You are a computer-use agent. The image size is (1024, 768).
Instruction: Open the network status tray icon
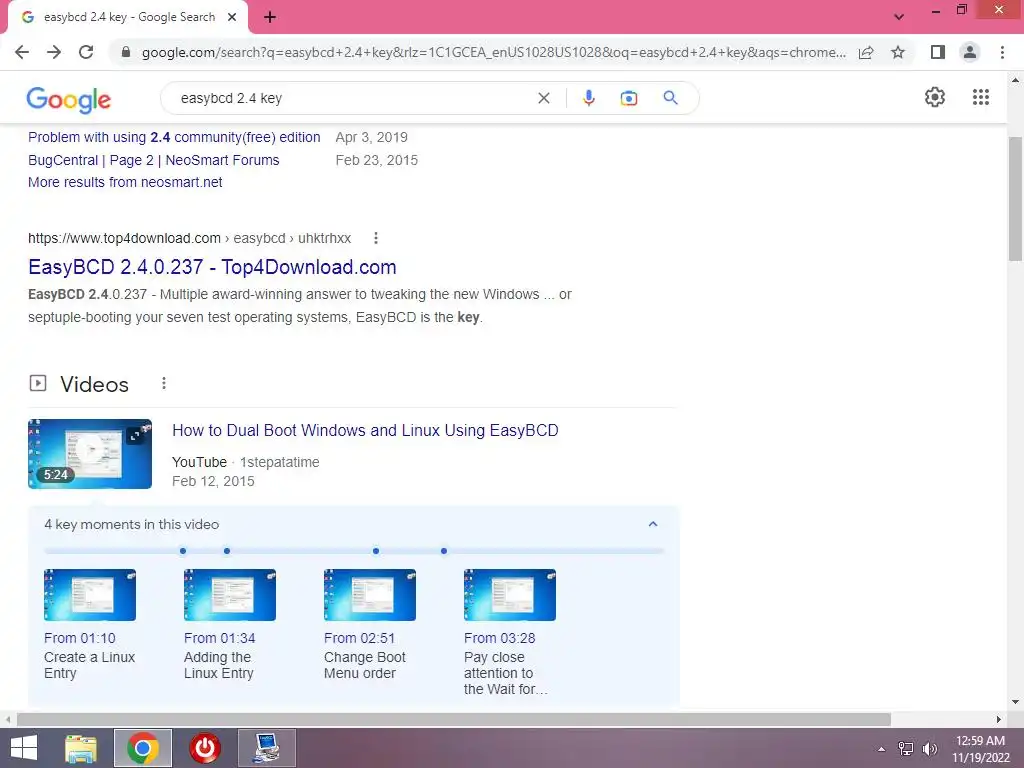click(x=906, y=749)
